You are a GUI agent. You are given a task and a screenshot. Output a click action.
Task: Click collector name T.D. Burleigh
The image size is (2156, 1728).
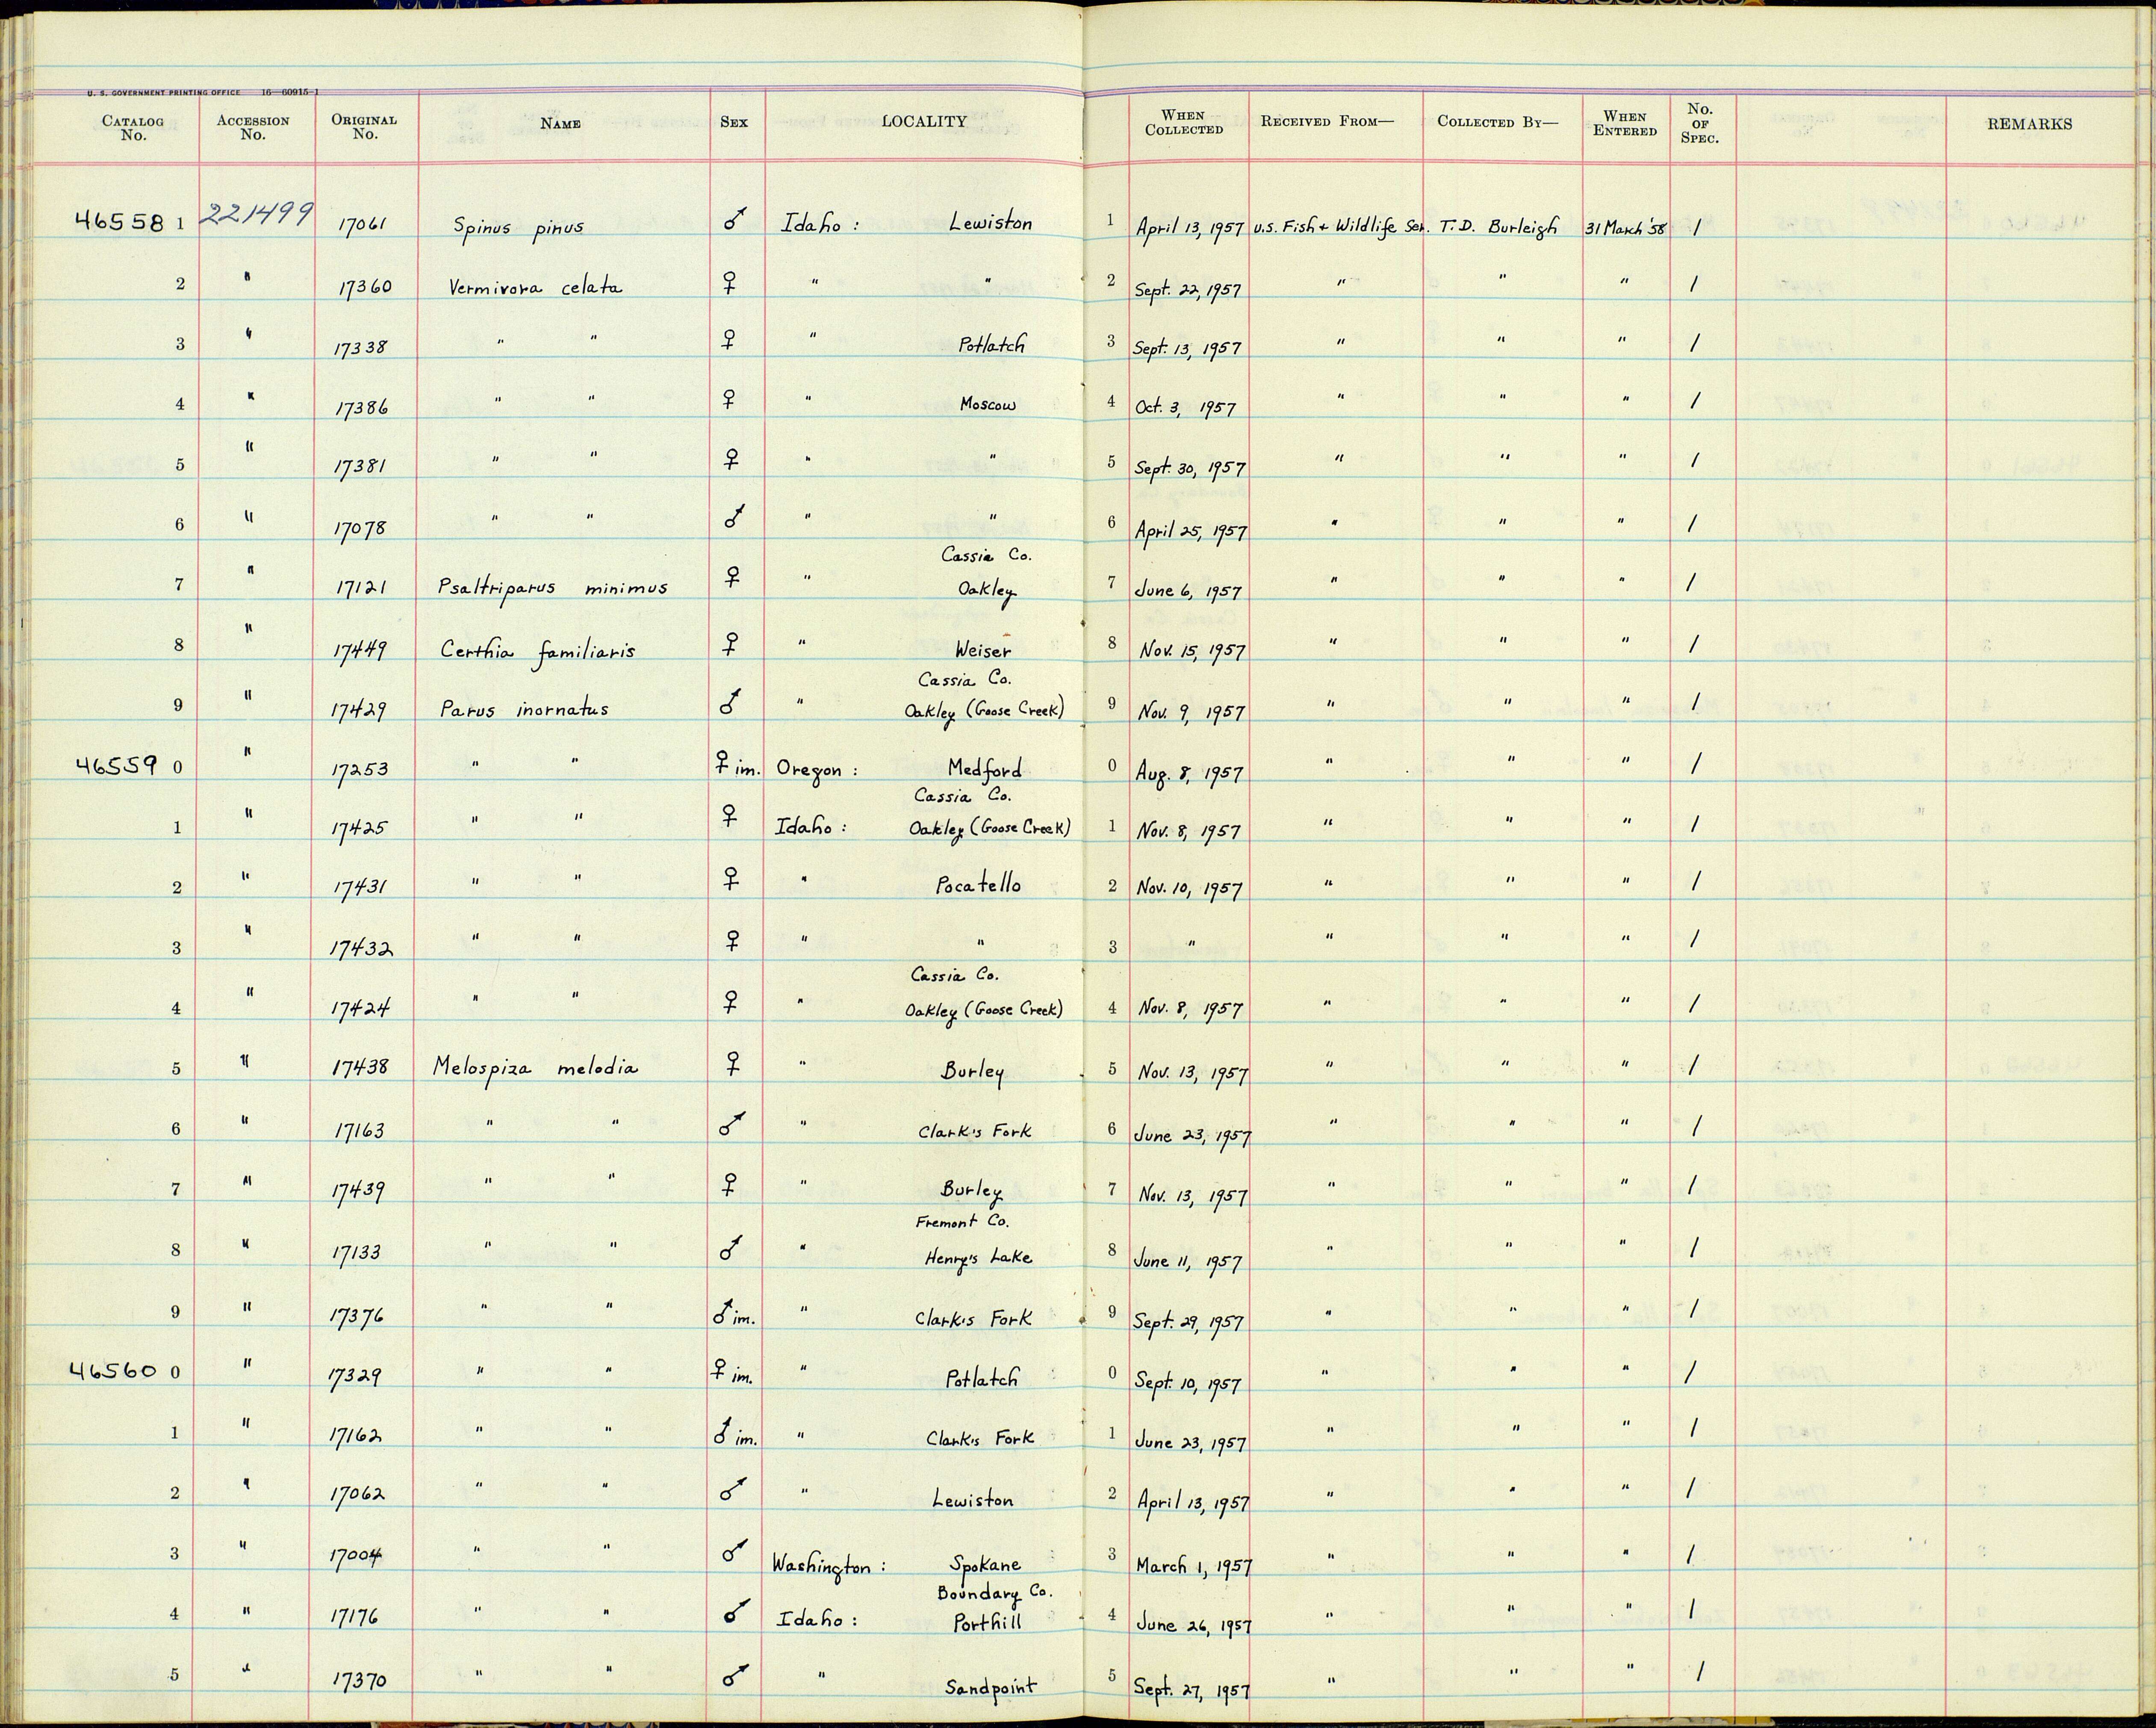click(1498, 227)
